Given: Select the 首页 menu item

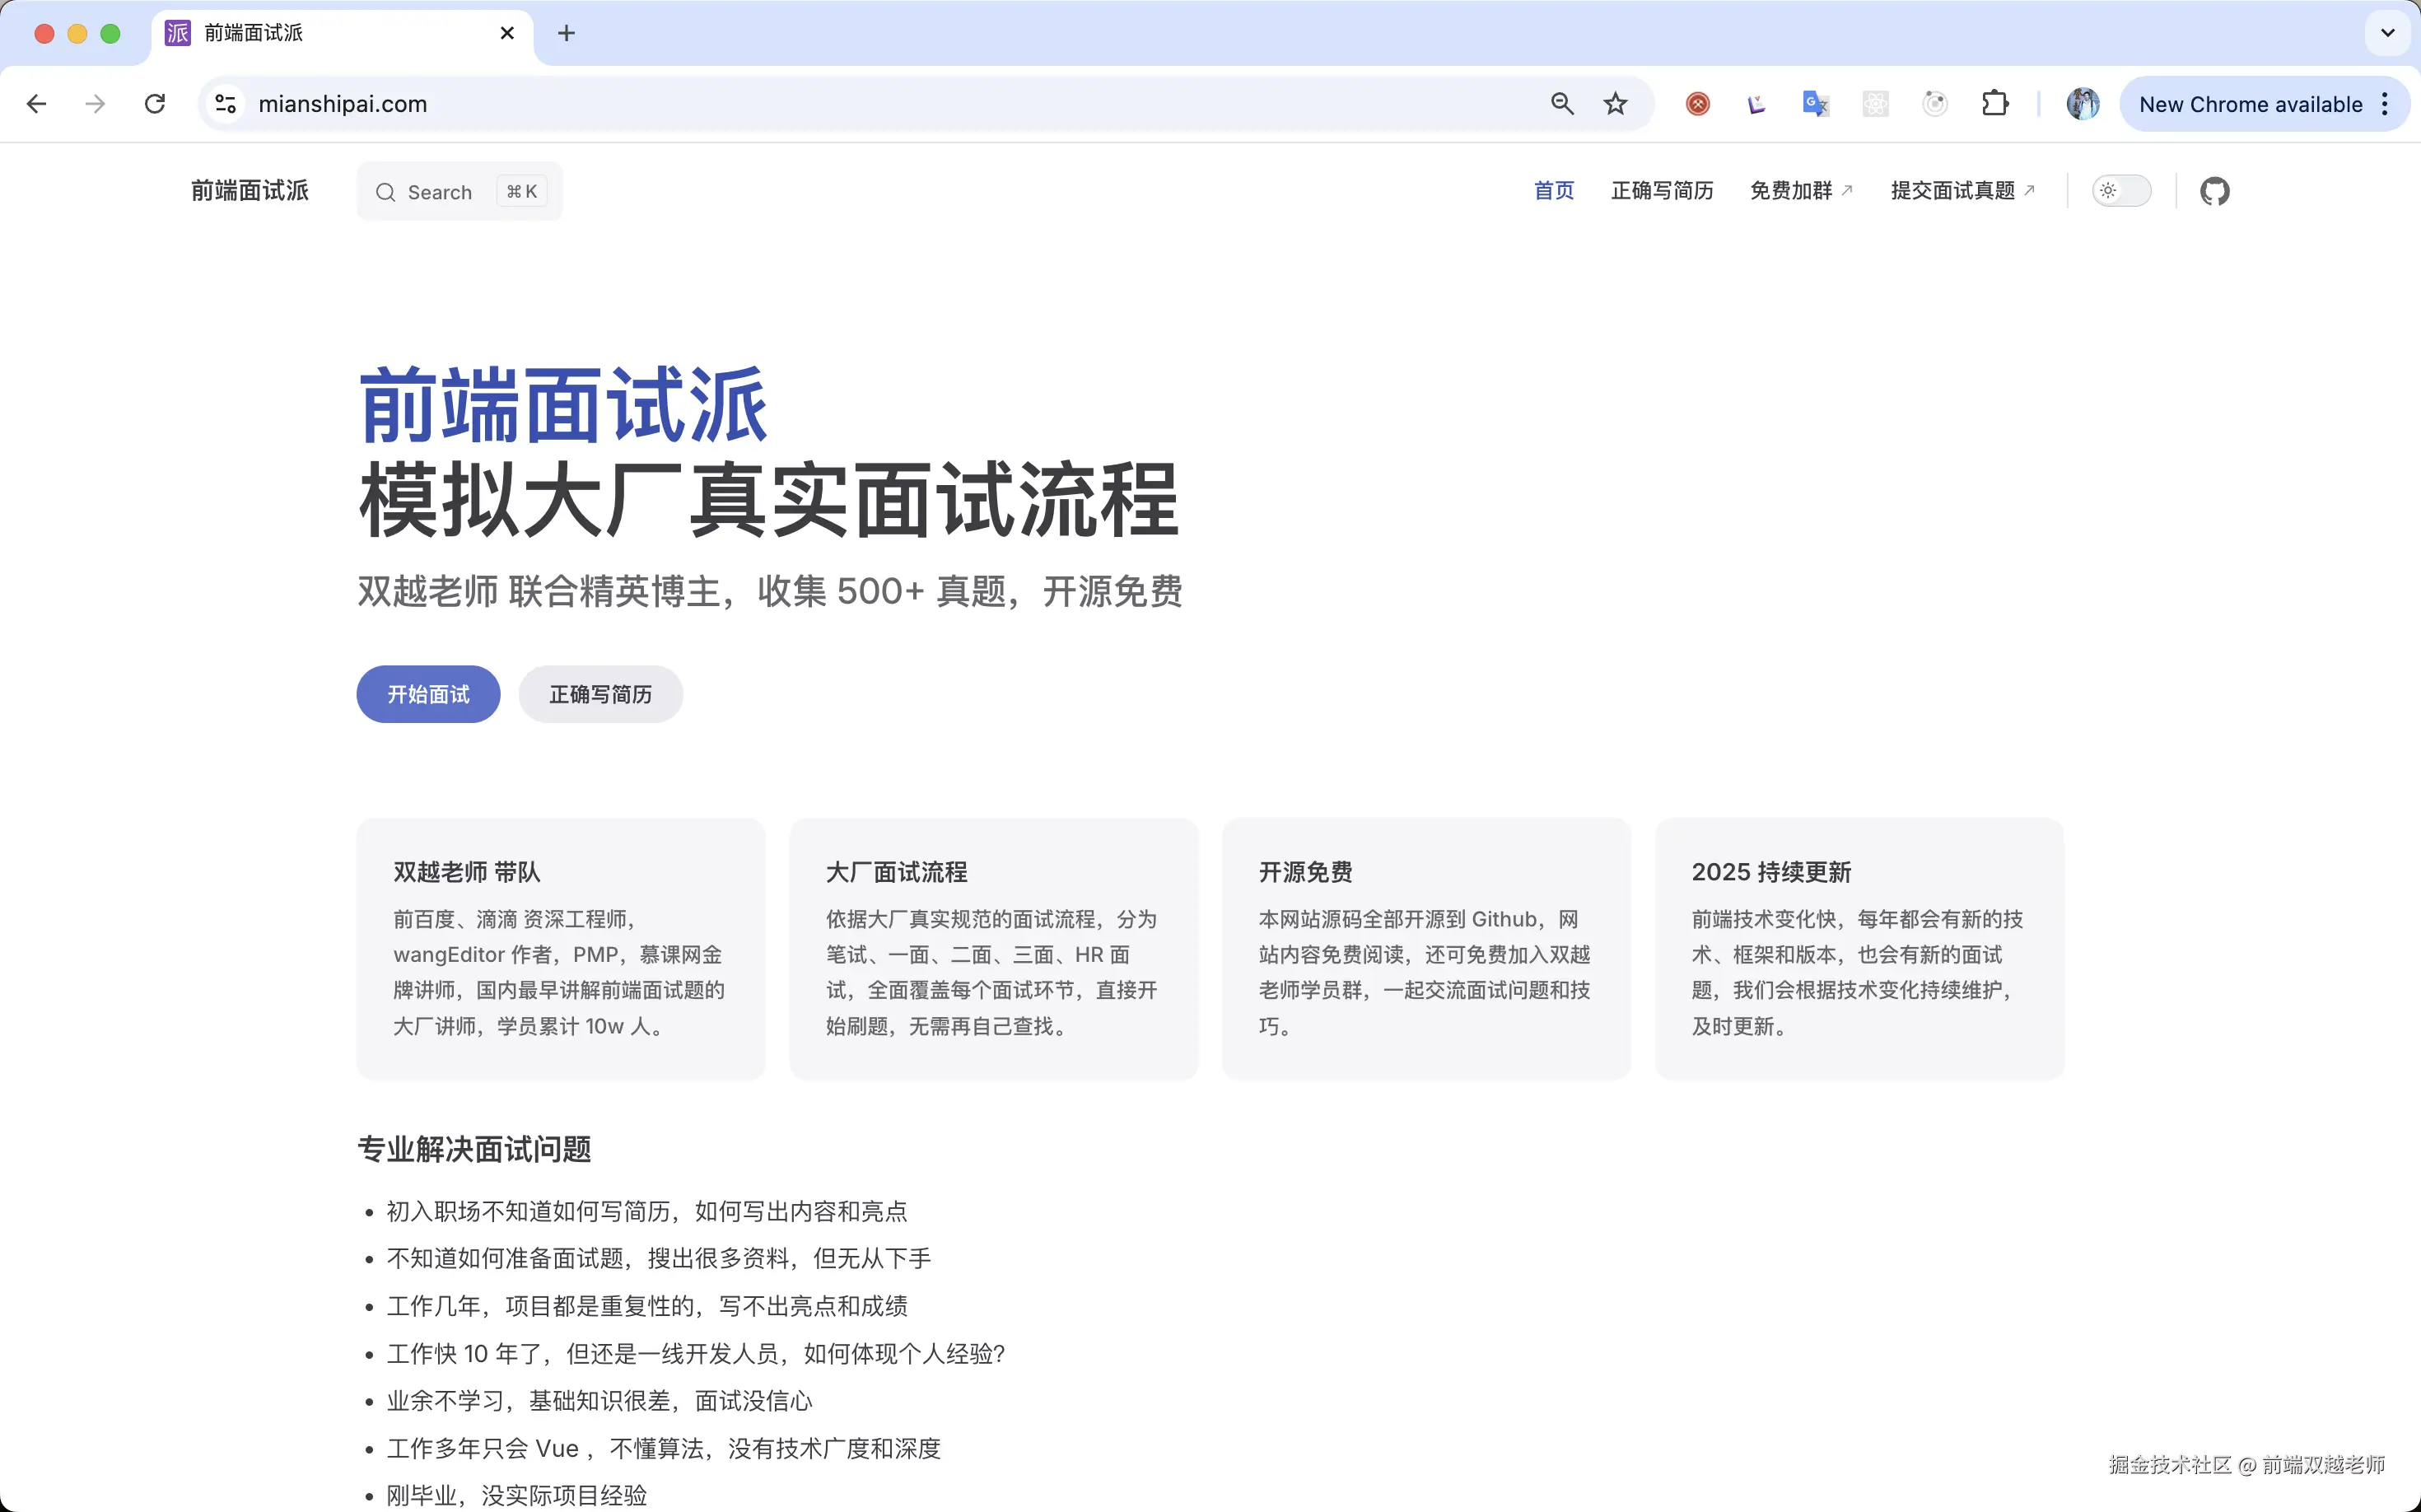Looking at the screenshot, I should tap(1553, 190).
